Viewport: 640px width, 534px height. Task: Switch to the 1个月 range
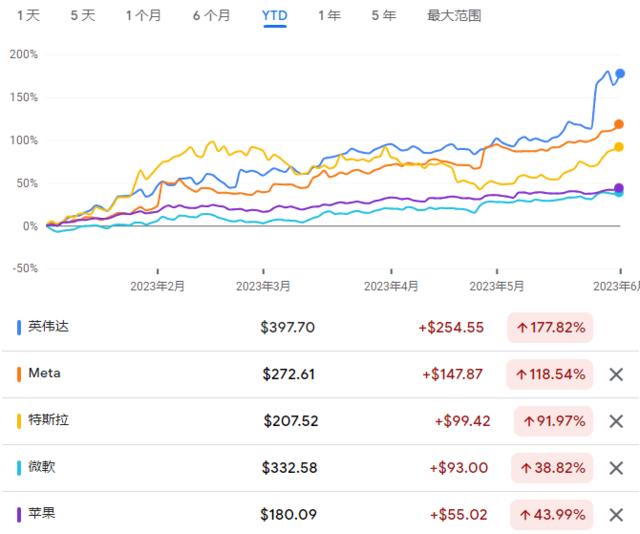[143, 16]
